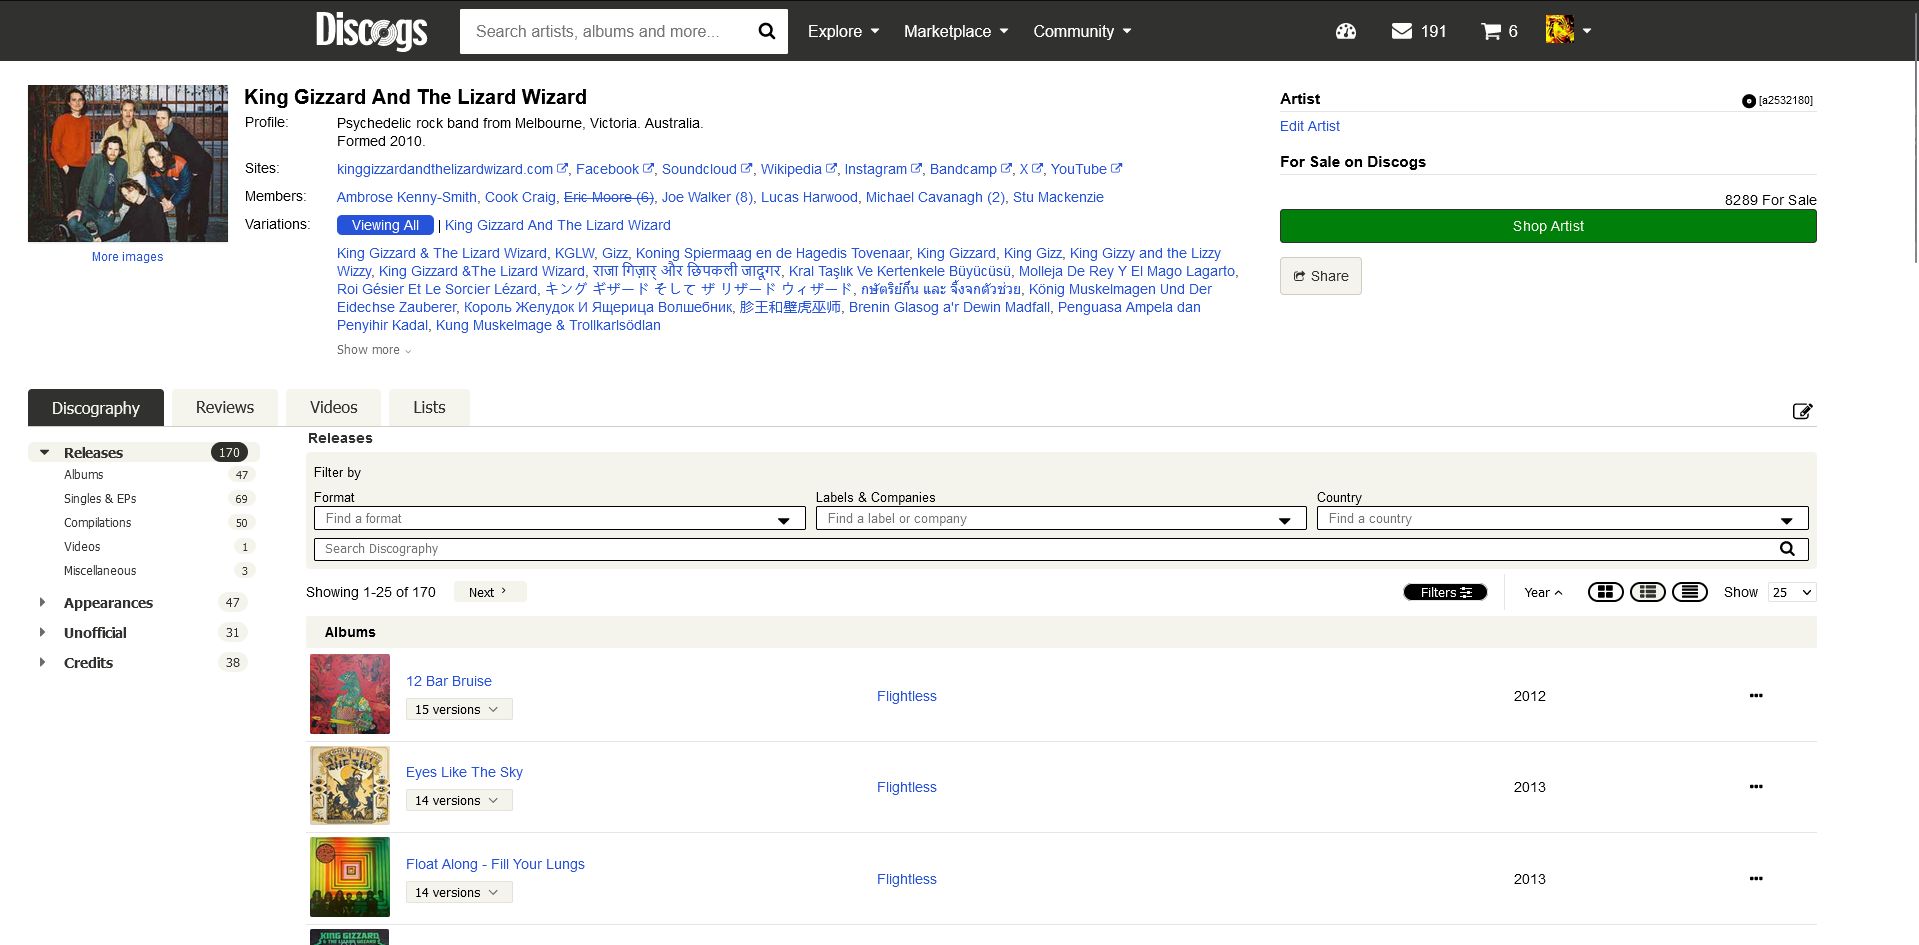Filter by Miscellaneous in sidebar
The height and width of the screenshot is (945, 1919).
click(100, 571)
